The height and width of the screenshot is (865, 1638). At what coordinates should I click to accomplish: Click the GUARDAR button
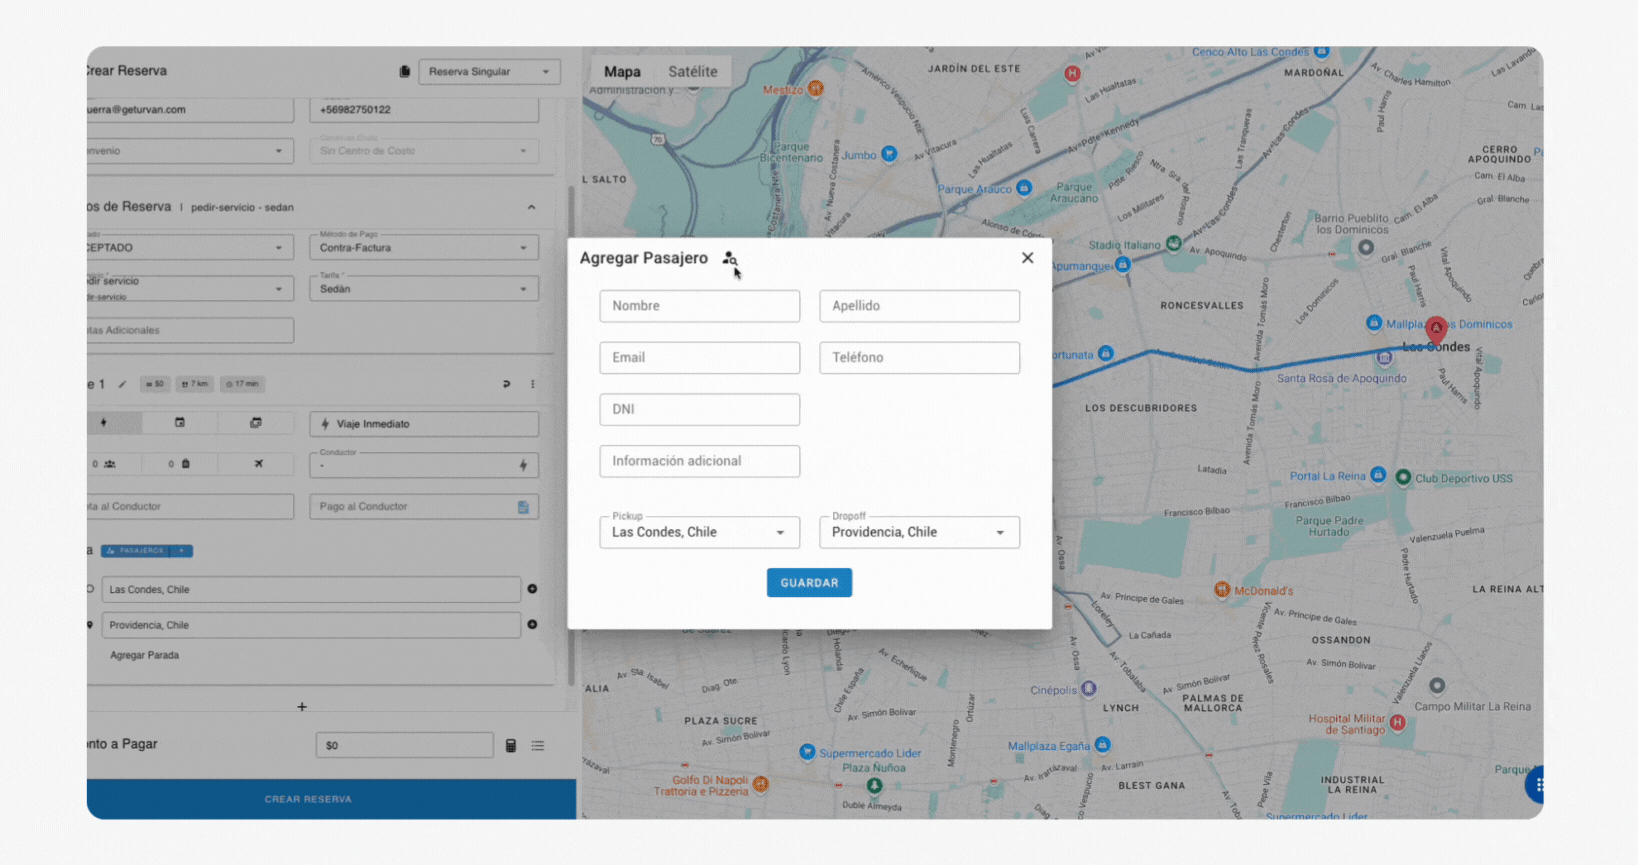[x=809, y=583]
